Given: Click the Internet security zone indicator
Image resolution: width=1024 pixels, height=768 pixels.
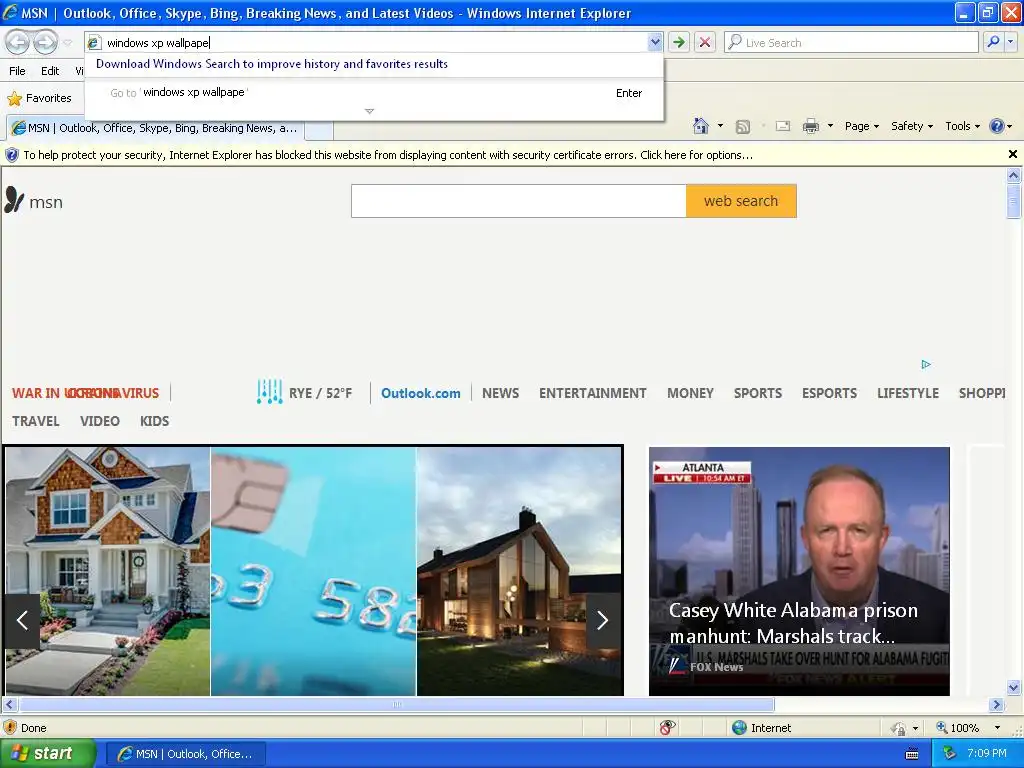Looking at the screenshot, I should [761, 728].
